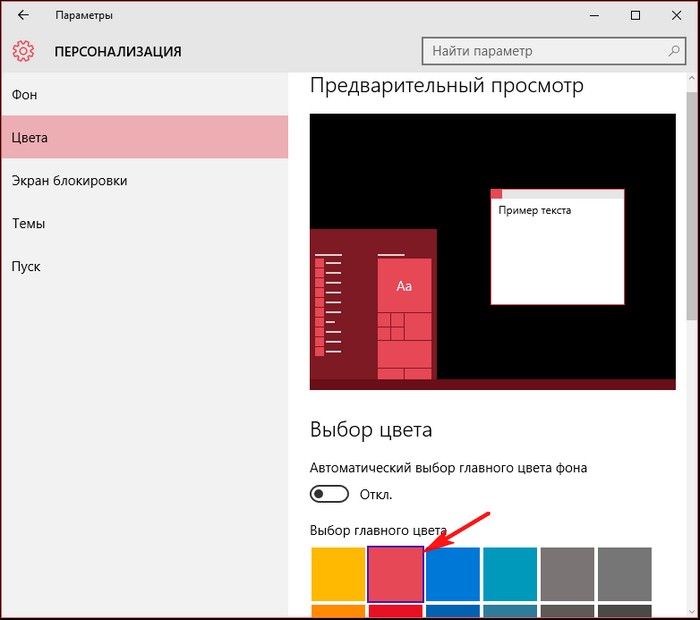Select the highlighted pink-red color swatch
The width and height of the screenshot is (700, 620).
(396, 574)
